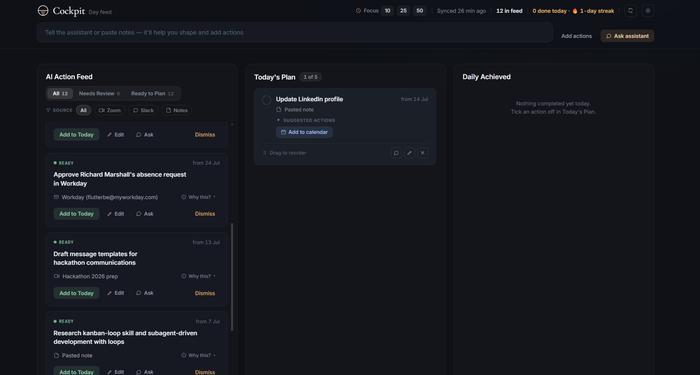Viewport: 700px width, 375px height.
Task: Mark Update LinkedIn profile as complete
Action: click(x=267, y=100)
